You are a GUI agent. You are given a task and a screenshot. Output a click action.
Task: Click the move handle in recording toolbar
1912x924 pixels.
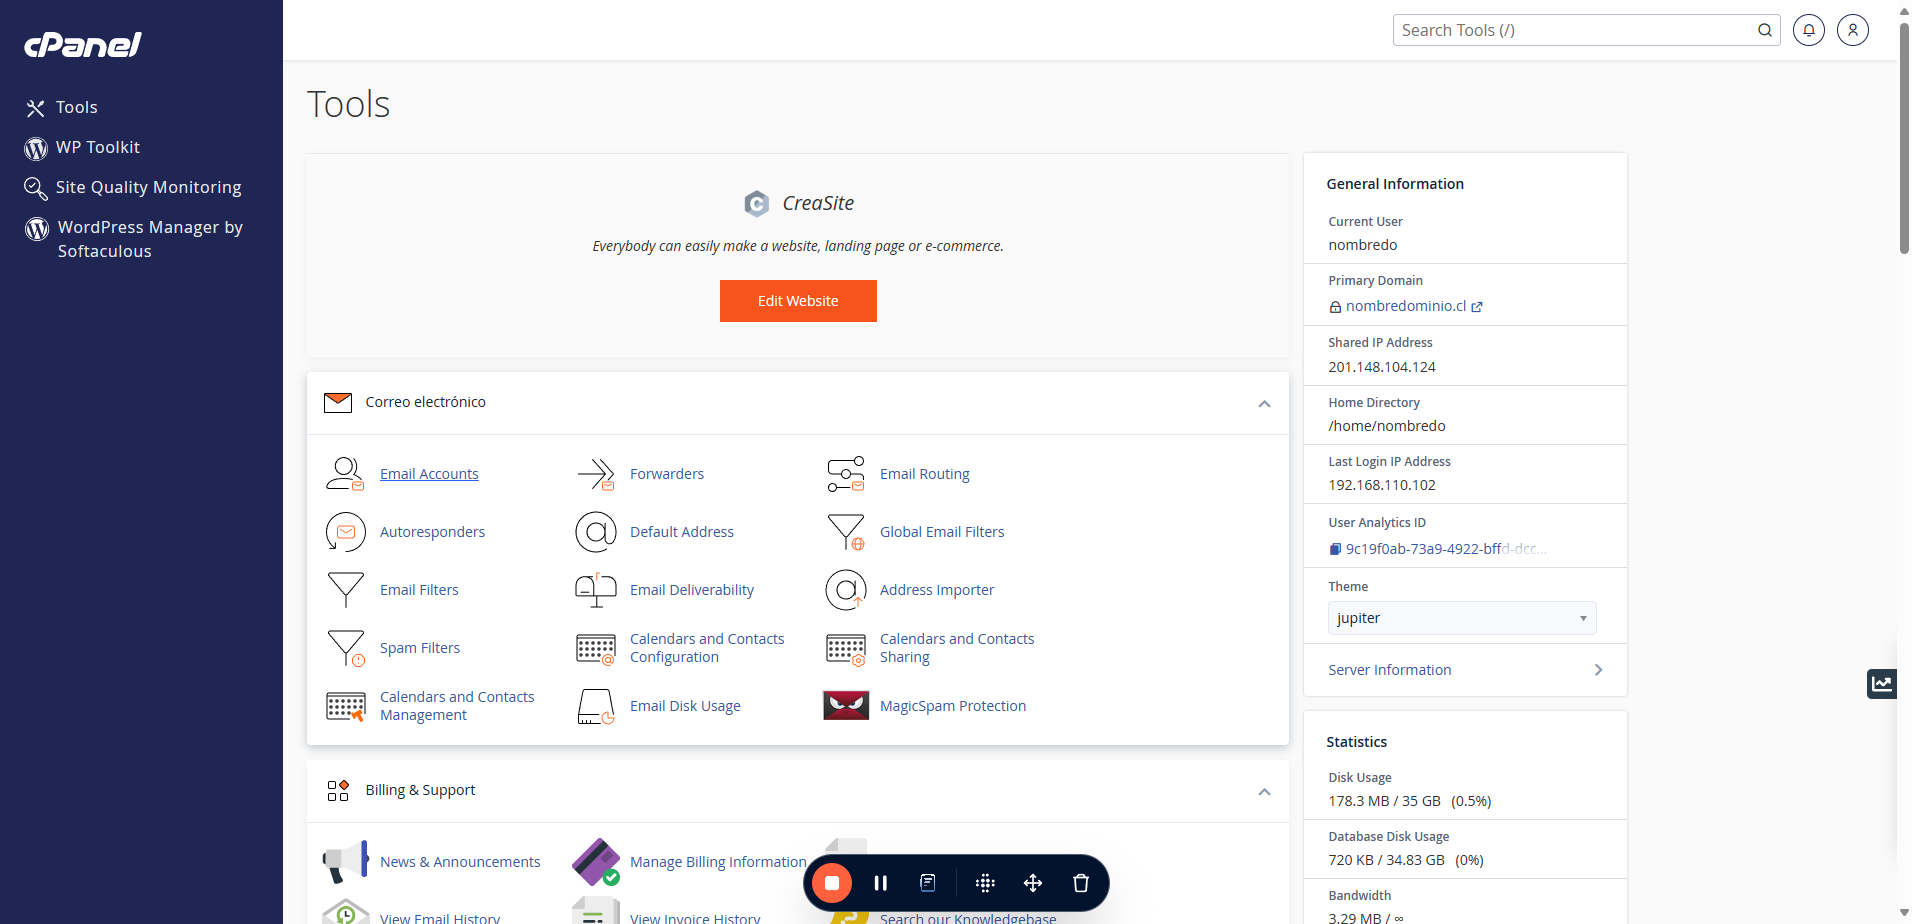[x=1033, y=883]
